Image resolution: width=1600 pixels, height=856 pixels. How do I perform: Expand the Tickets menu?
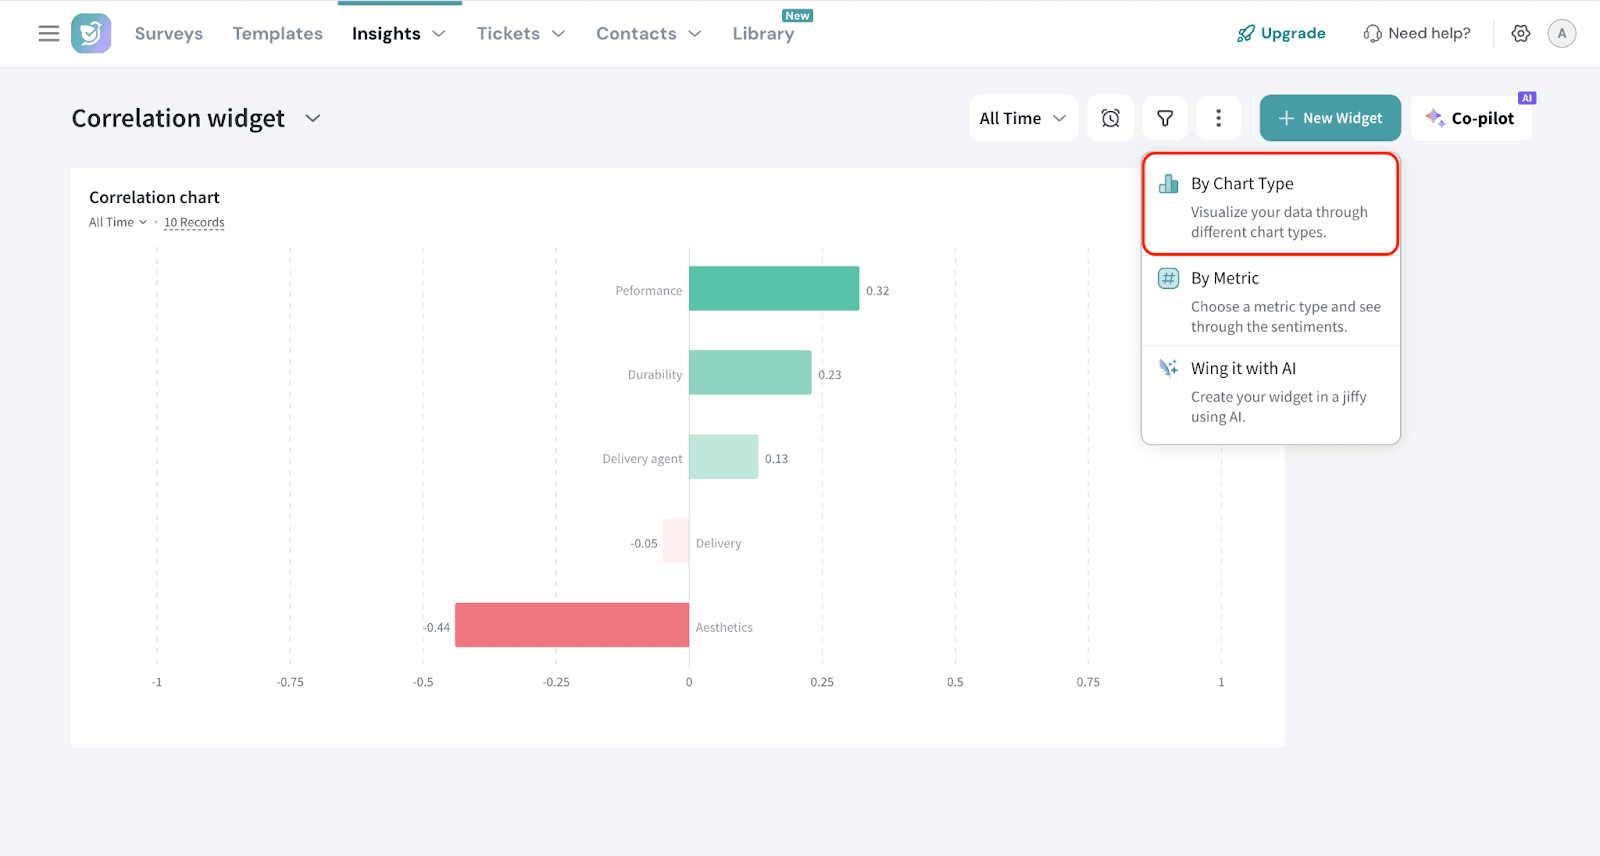(x=520, y=33)
